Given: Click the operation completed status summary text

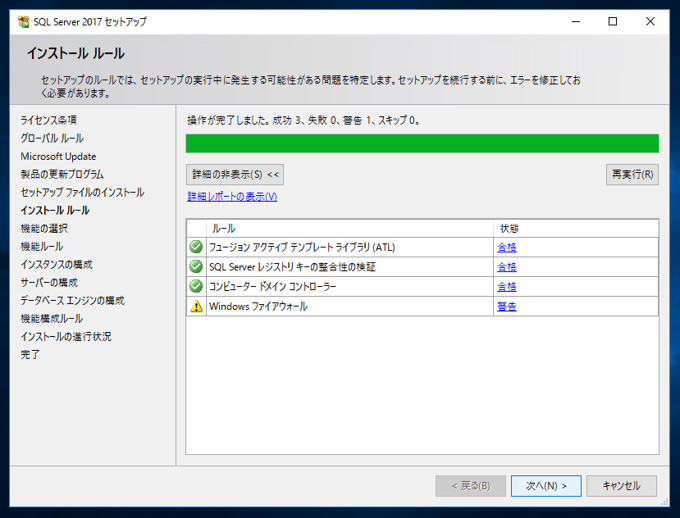Looking at the screenshot, I should 304,120.
